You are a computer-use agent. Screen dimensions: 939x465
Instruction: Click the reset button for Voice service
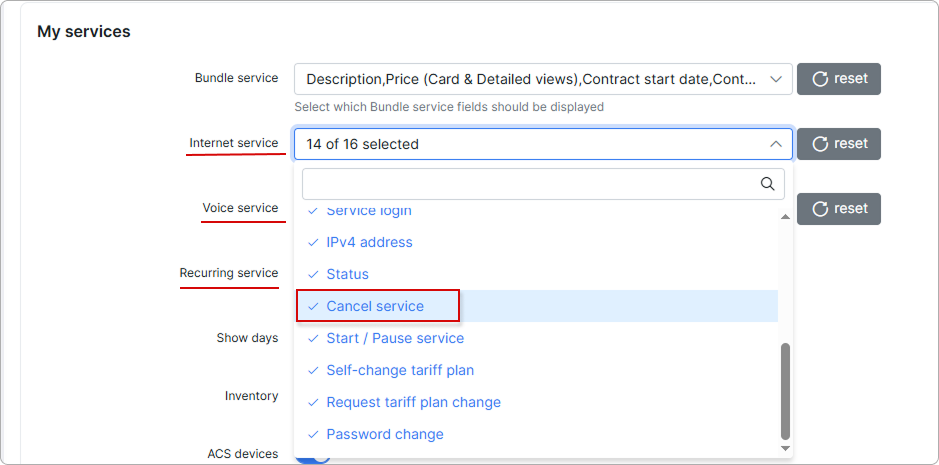[x=838, y=209]
